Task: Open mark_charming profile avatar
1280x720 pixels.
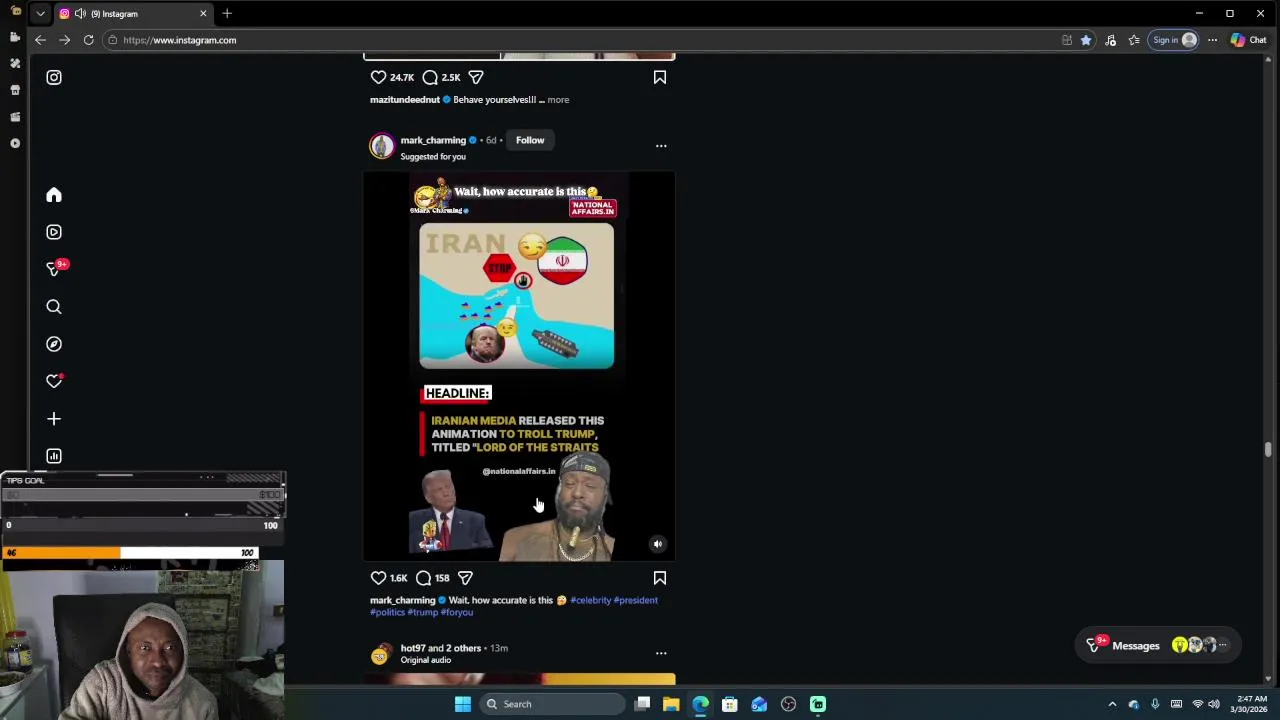Action: tap(382, 146)
